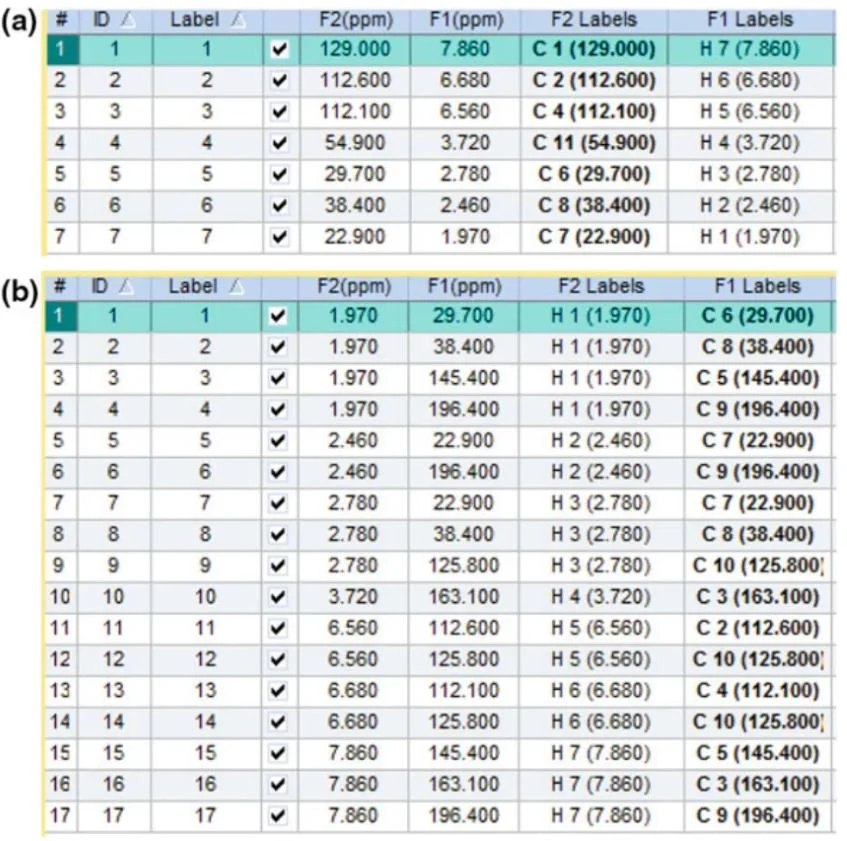Click the F1(ppm) column header in table (b)

[464, 286]
